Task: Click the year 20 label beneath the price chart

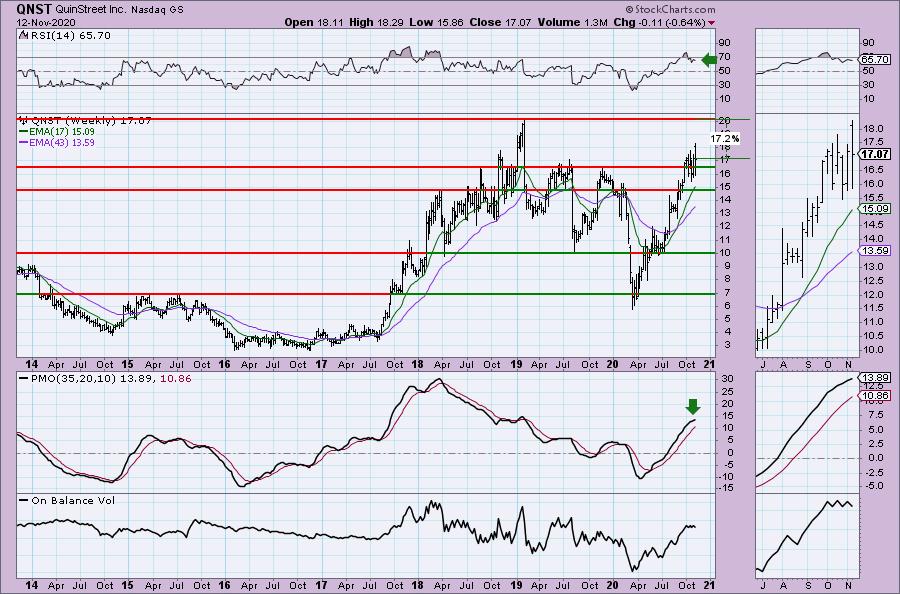Action: 612,364
